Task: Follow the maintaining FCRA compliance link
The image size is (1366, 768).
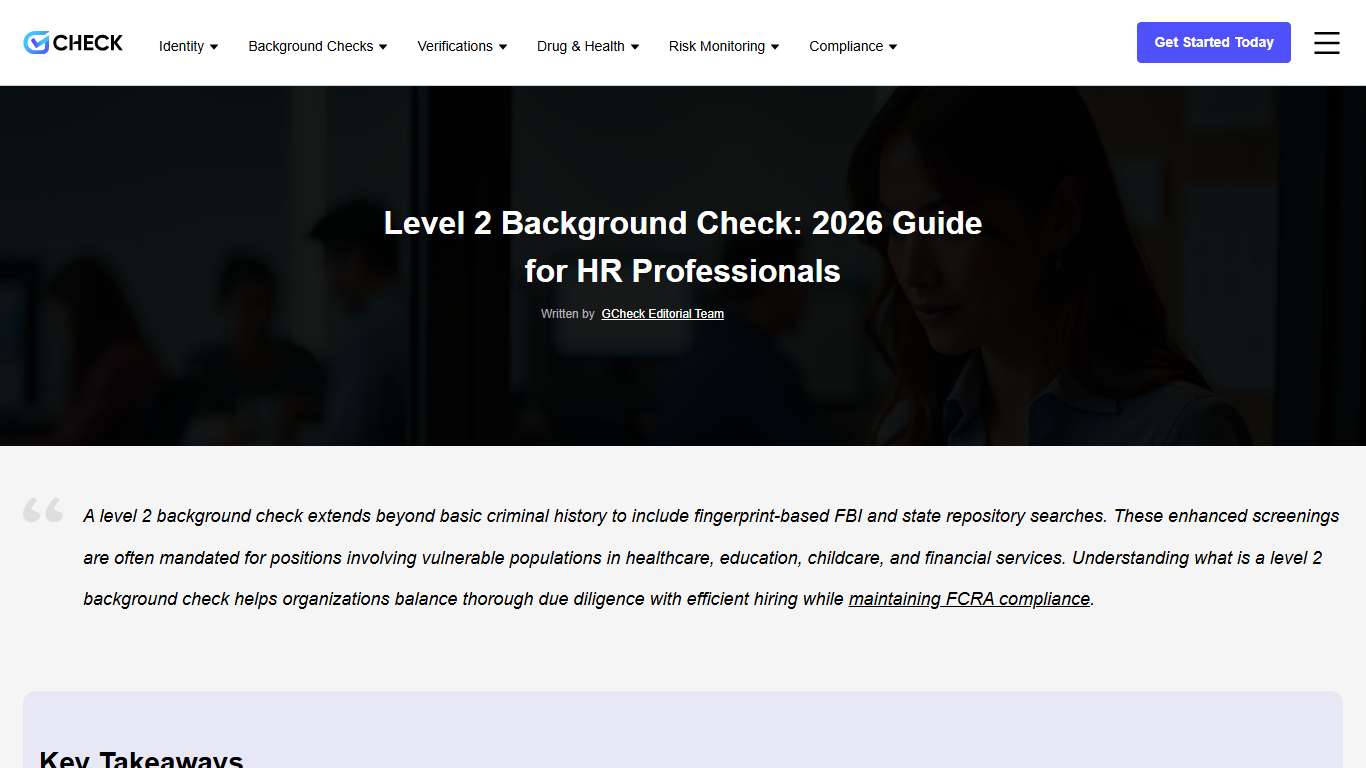Action: [x=968, y=598]
